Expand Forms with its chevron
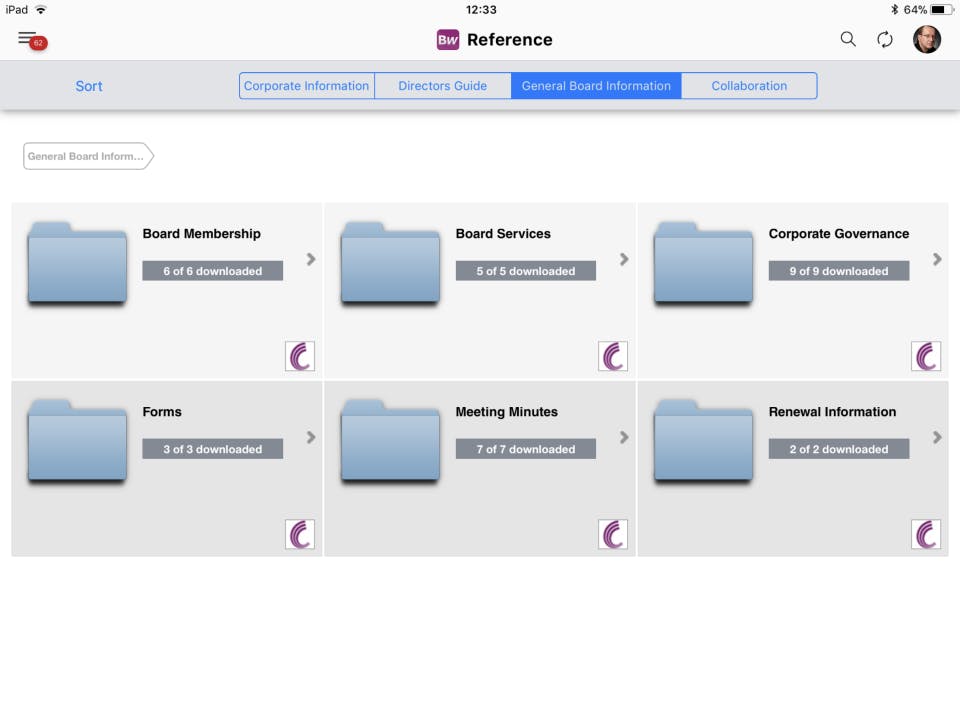 311,437
